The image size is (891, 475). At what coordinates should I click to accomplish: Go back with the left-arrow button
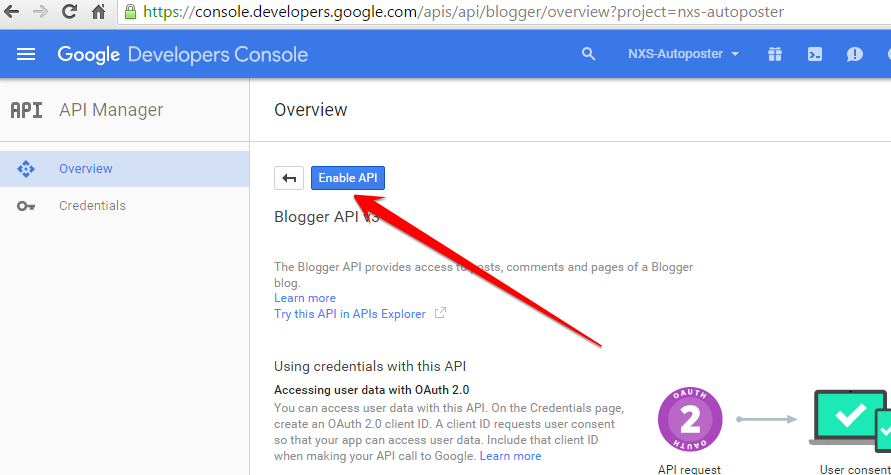[289, 178]
